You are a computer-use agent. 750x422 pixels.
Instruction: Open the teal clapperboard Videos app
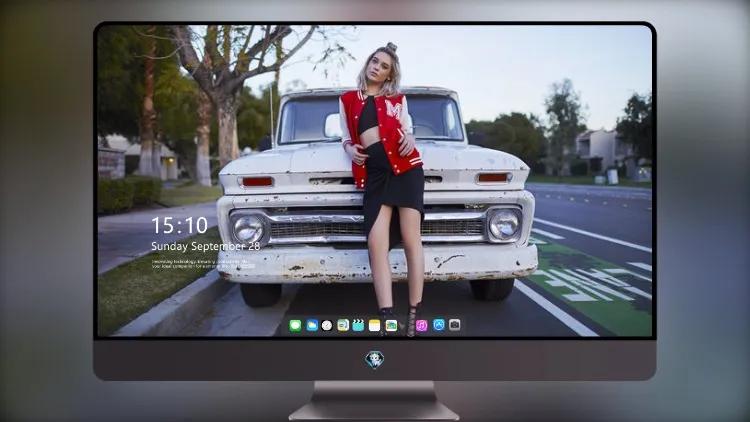(358, 326)
